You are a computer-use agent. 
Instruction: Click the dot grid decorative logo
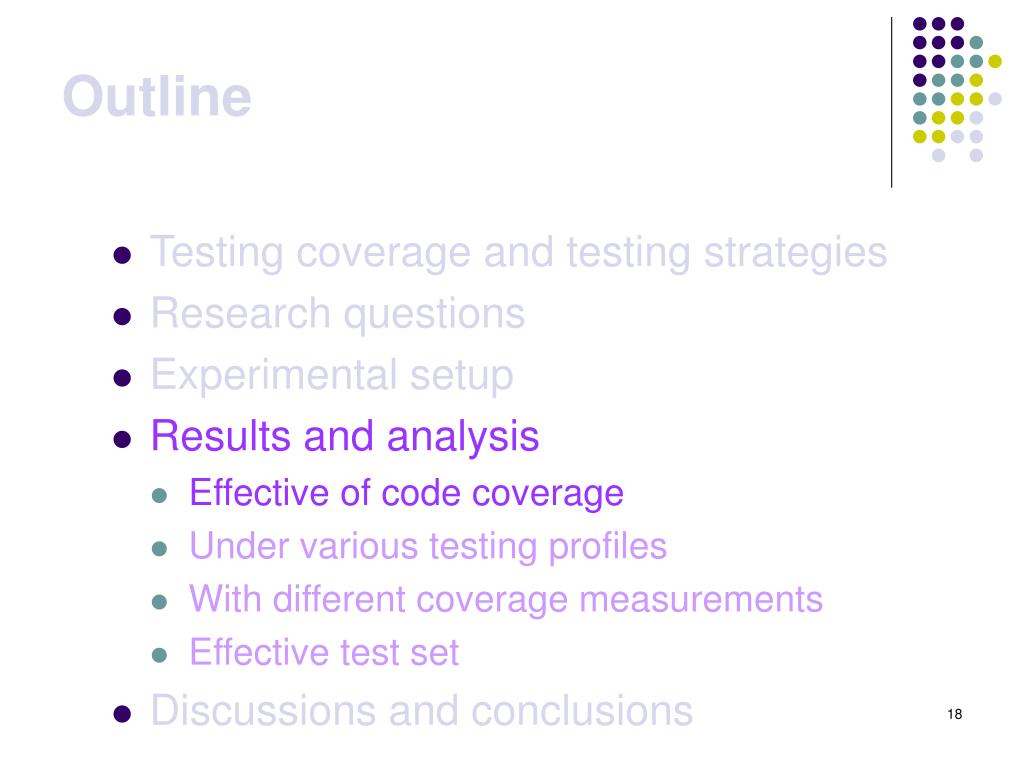tap(957, 89)
